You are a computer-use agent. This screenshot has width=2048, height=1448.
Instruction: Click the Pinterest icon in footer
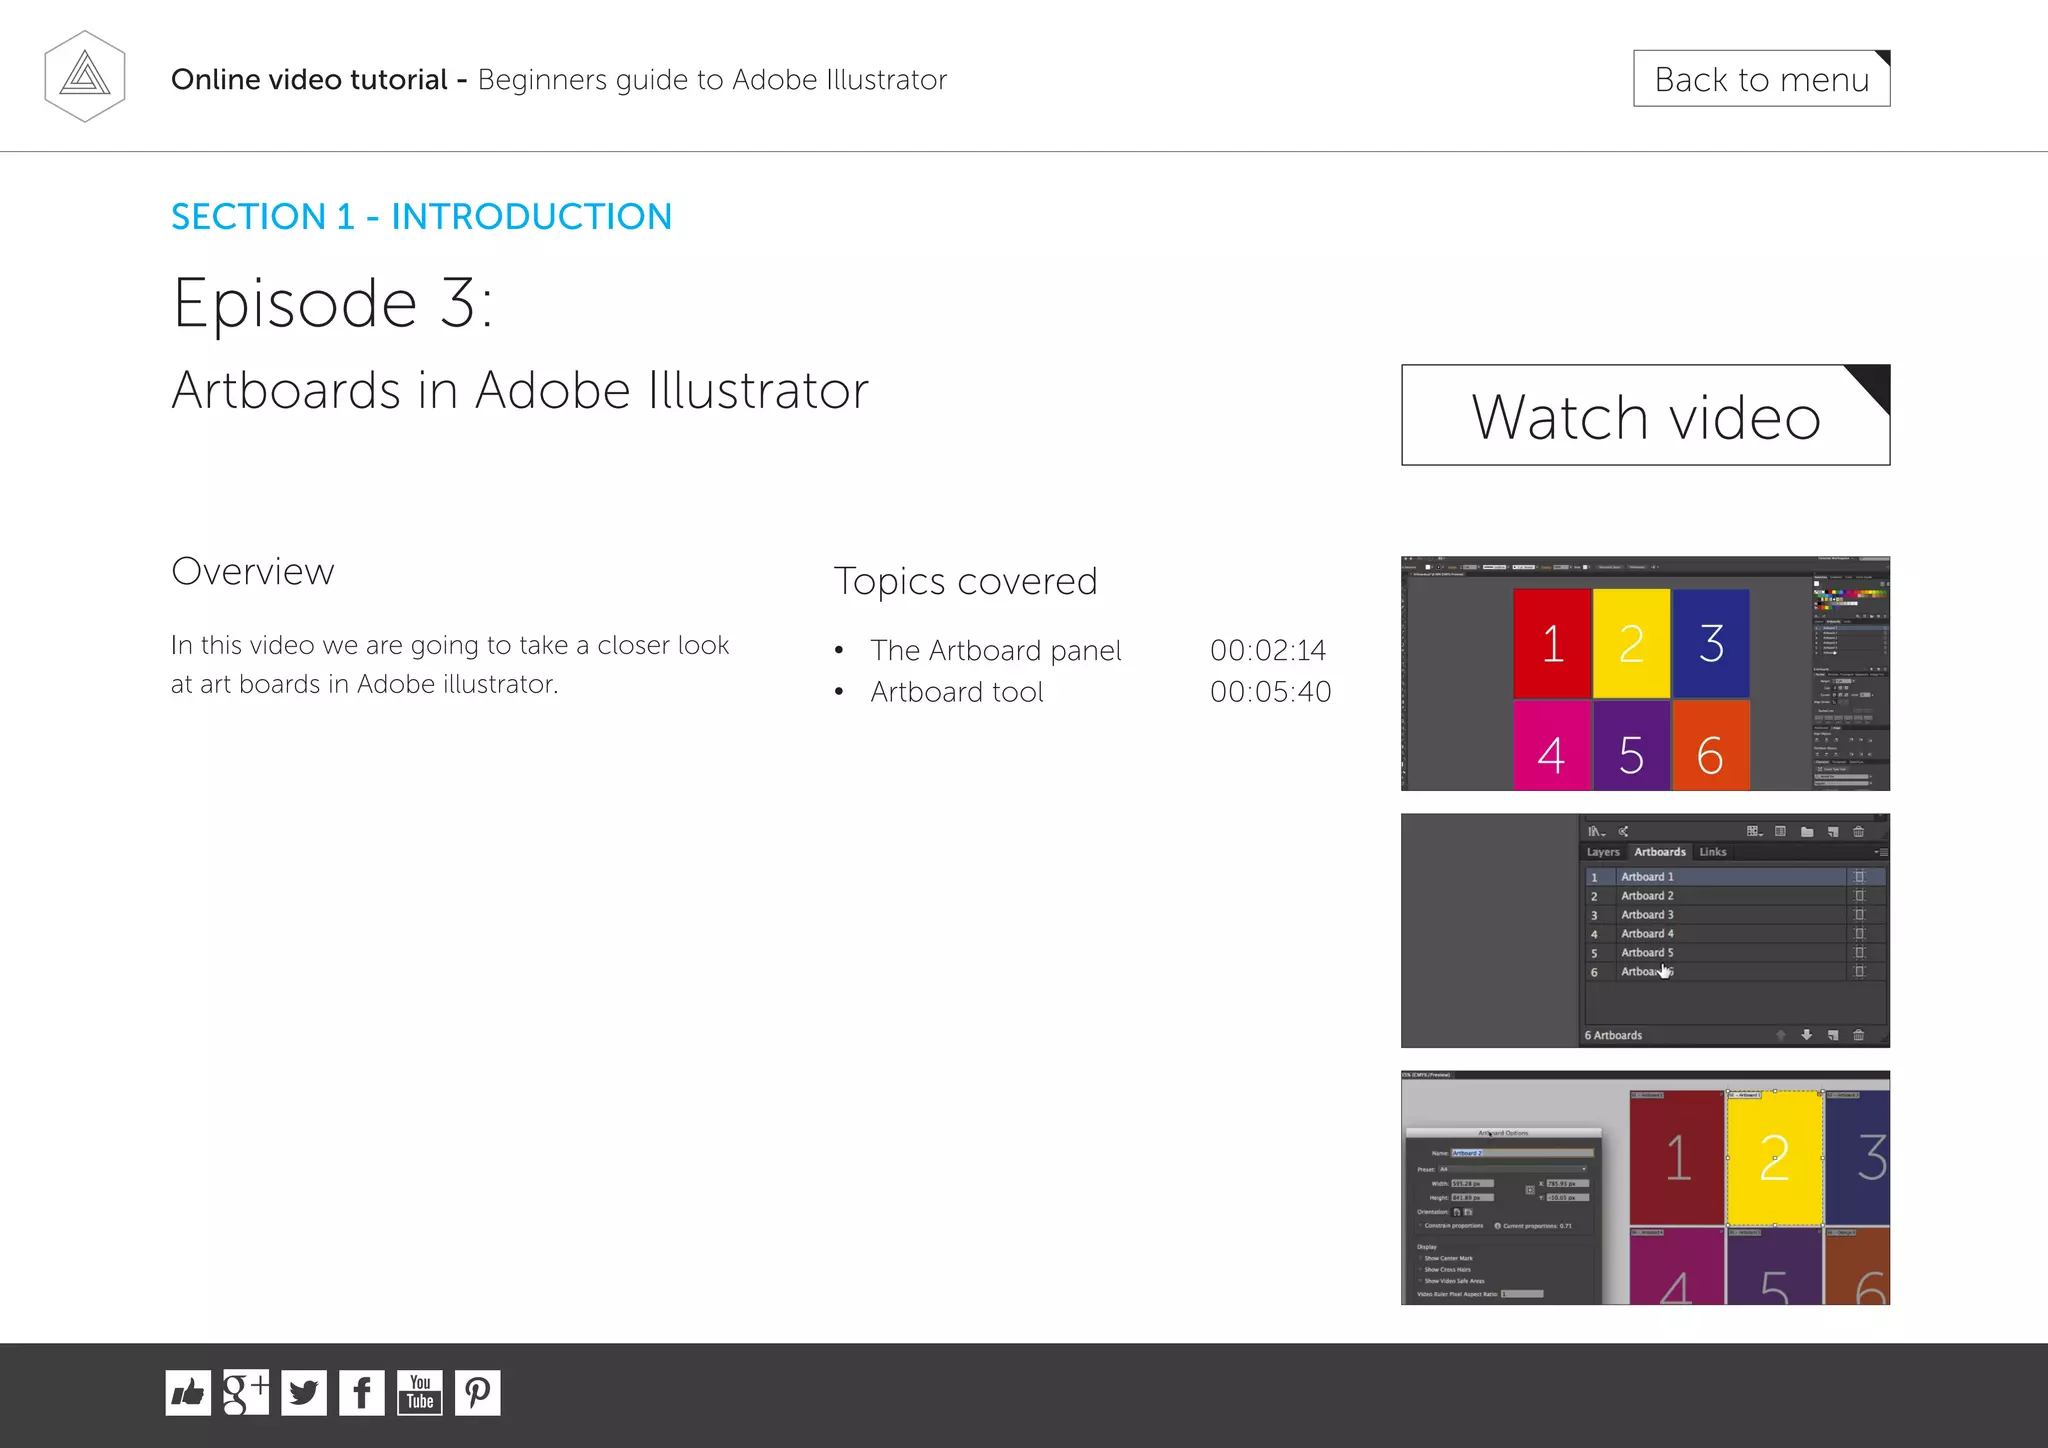click(478, 1392)
